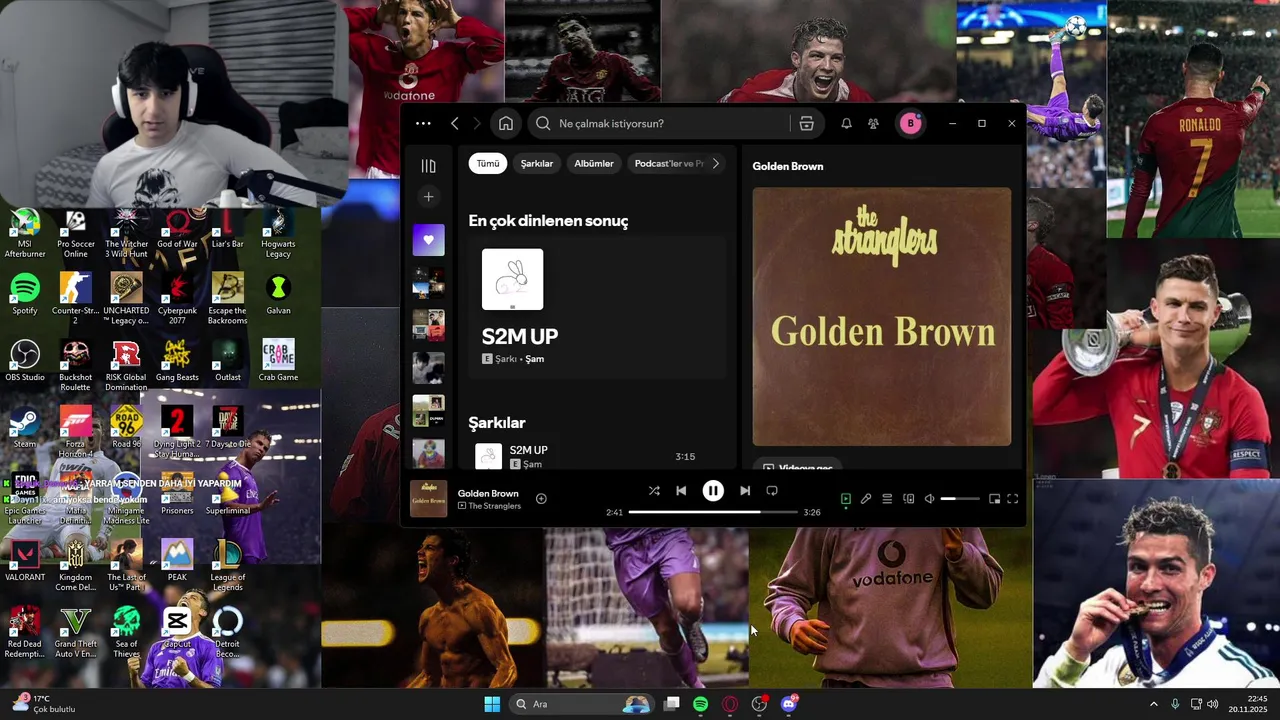Mute the Spotify volume
Image resolution: width=1280 pixels, height=720 pixels.
[929, 498]
